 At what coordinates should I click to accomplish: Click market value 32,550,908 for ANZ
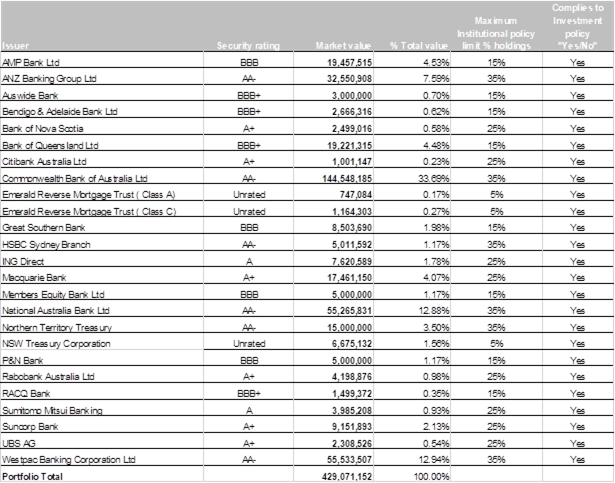349,79
